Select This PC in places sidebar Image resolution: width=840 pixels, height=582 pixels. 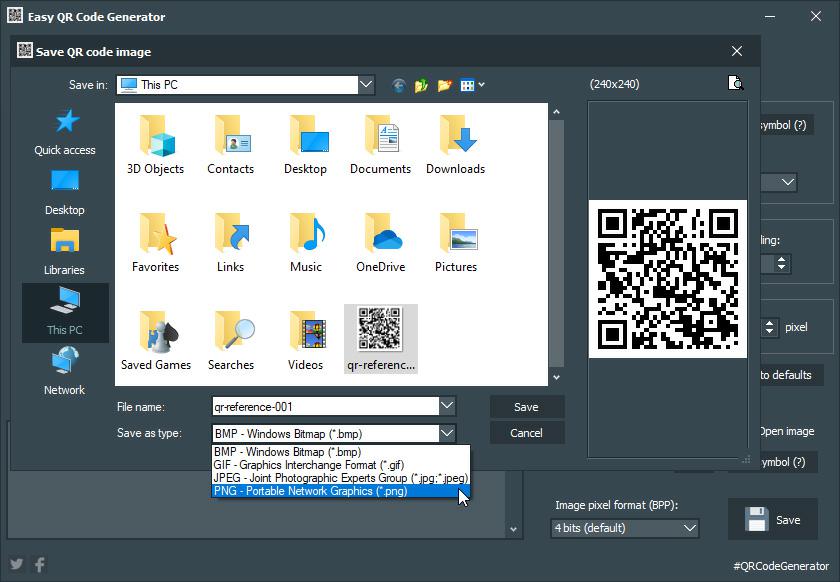click(65, 312)
